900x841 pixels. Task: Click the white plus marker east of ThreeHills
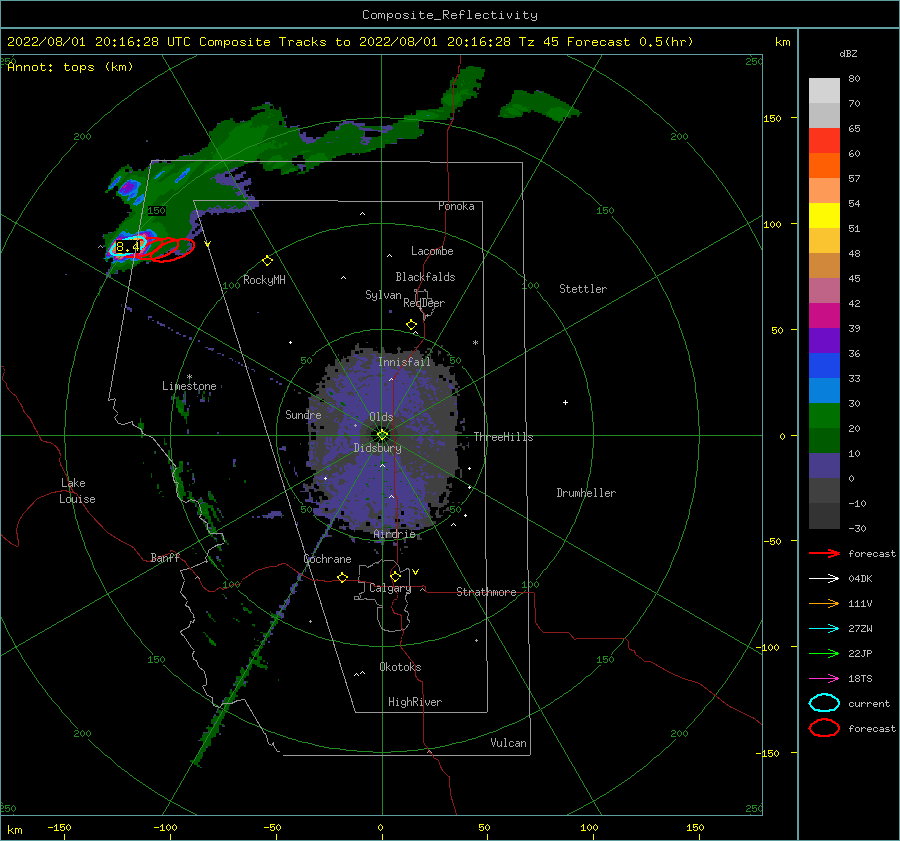565,402
